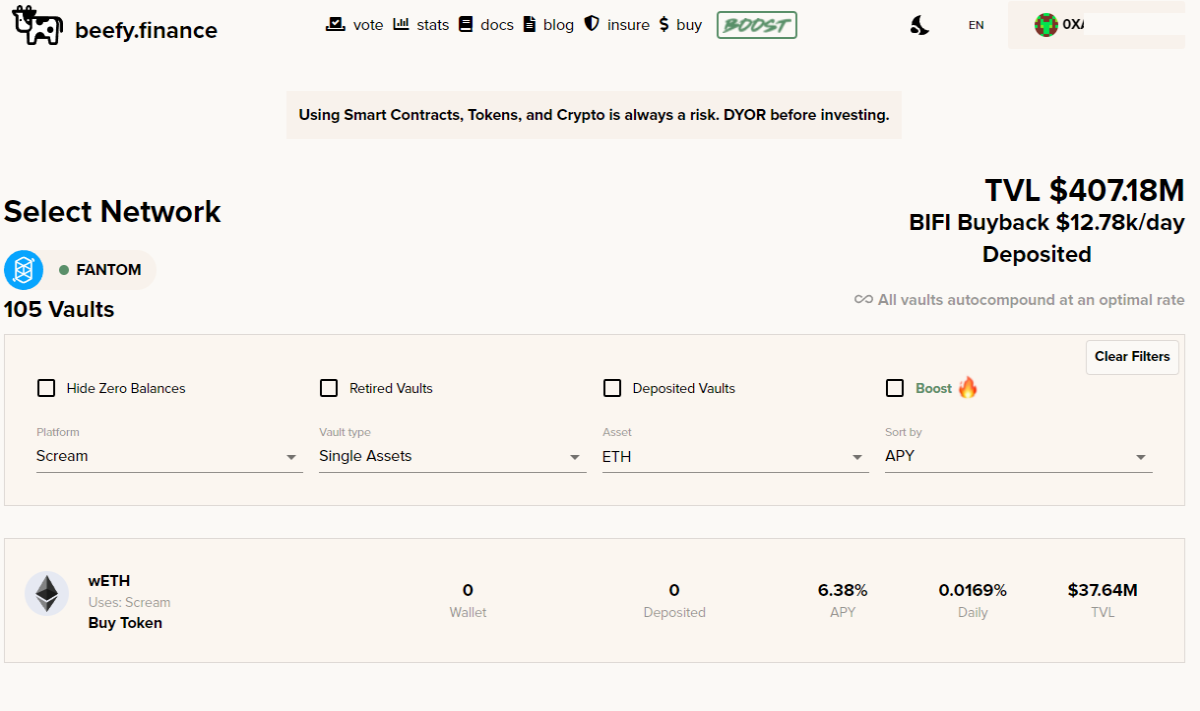Viewport: 1200px width, 711px height.
Task: Open the stats menu item
Action: (x=421, y=25)
